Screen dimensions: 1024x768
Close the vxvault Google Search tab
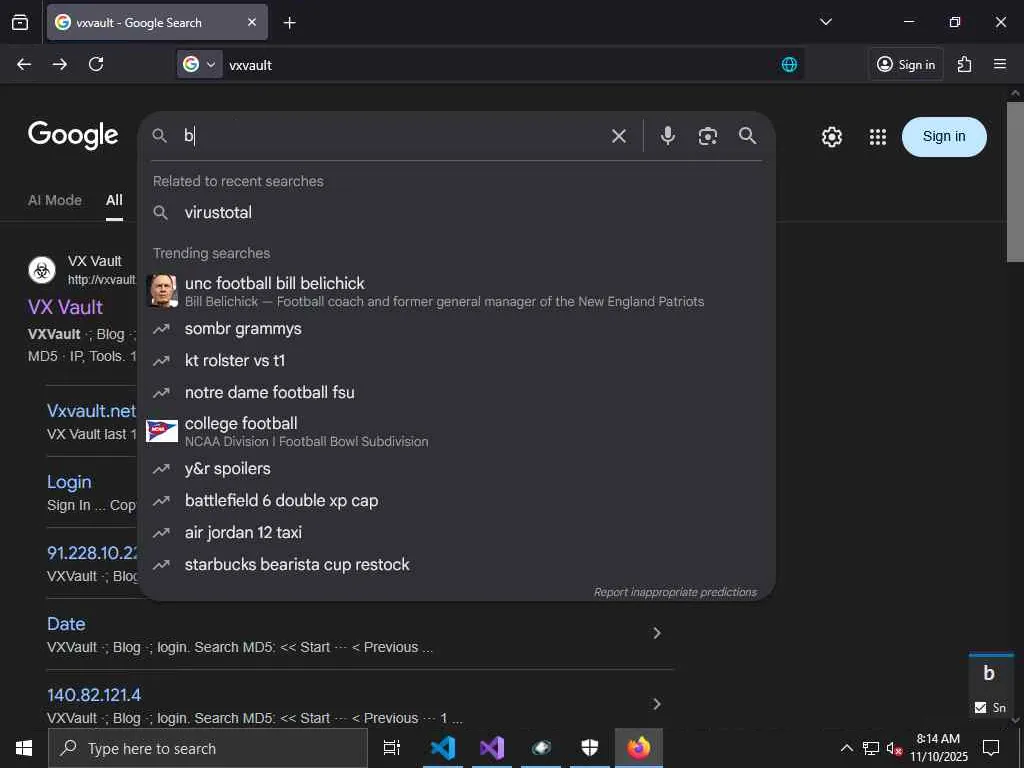[251, 22]
